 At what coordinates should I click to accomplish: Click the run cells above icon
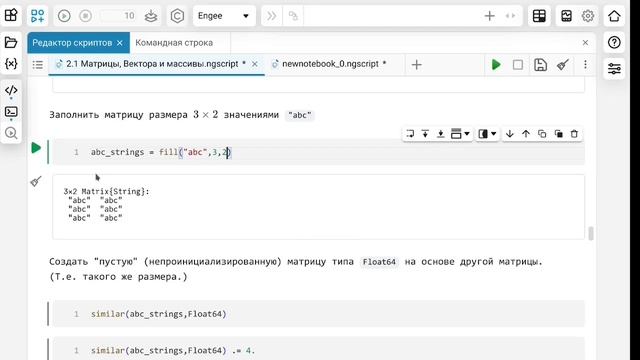click(425, 134)
